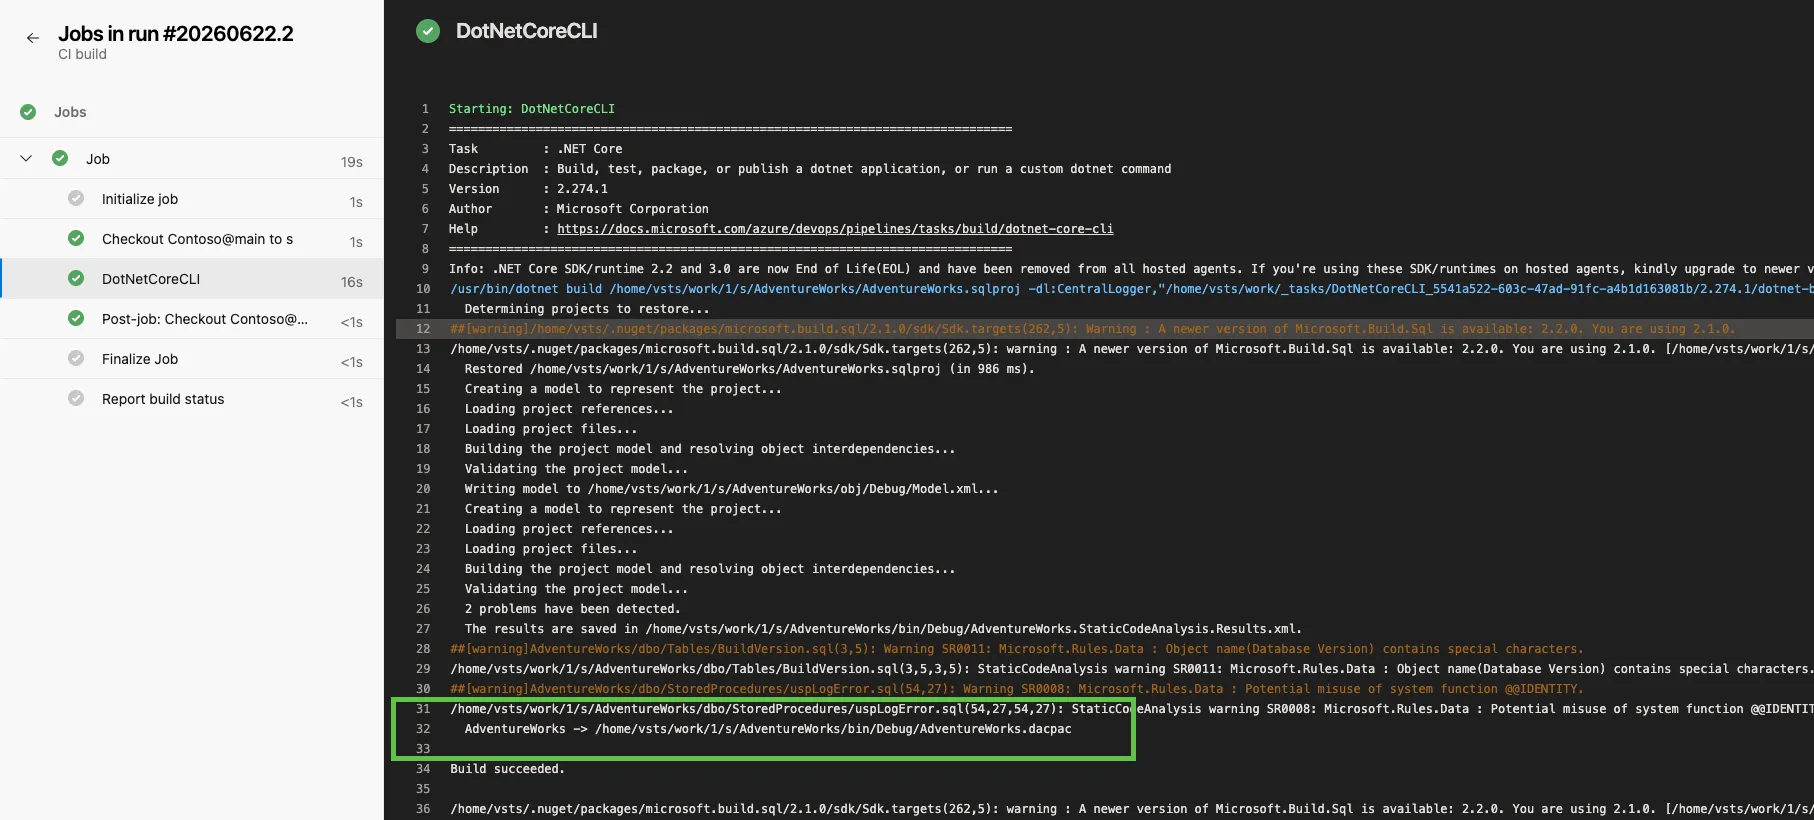The height and width of the screenshot is (820, 1814).
Task: Select the Finalize Job step
Action: pos(192,359)
